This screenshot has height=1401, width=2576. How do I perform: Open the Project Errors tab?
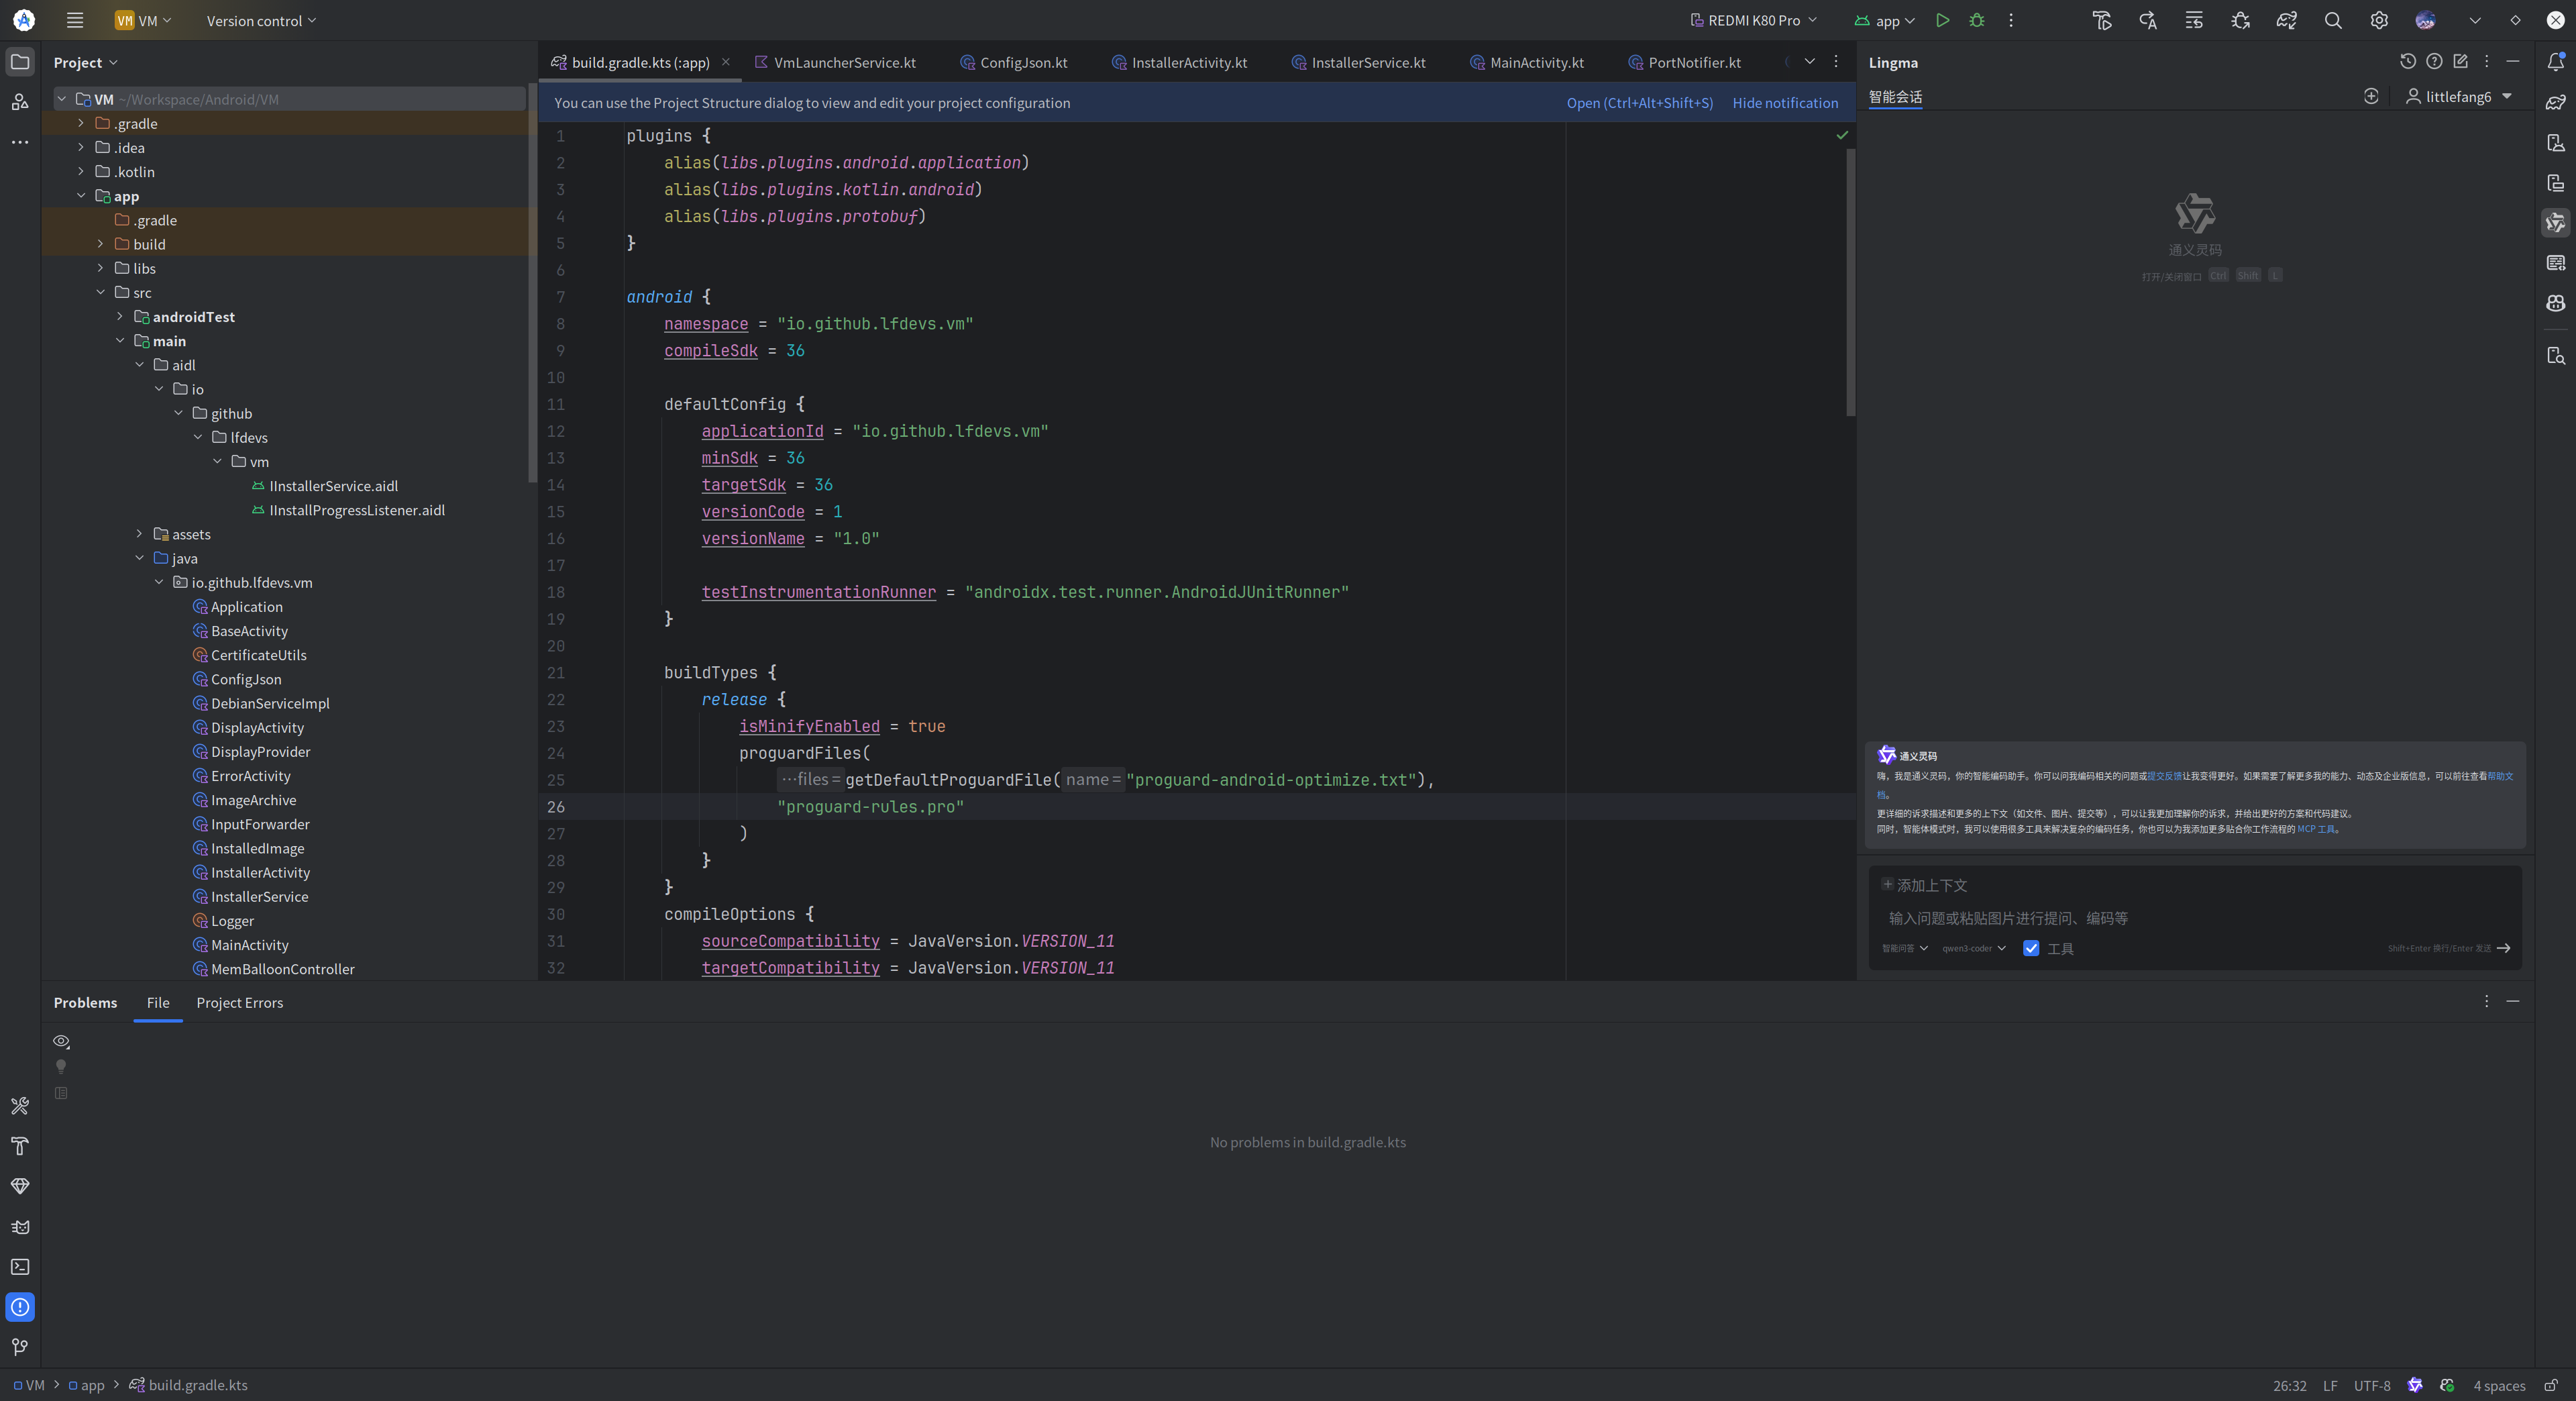point(240,1003)
